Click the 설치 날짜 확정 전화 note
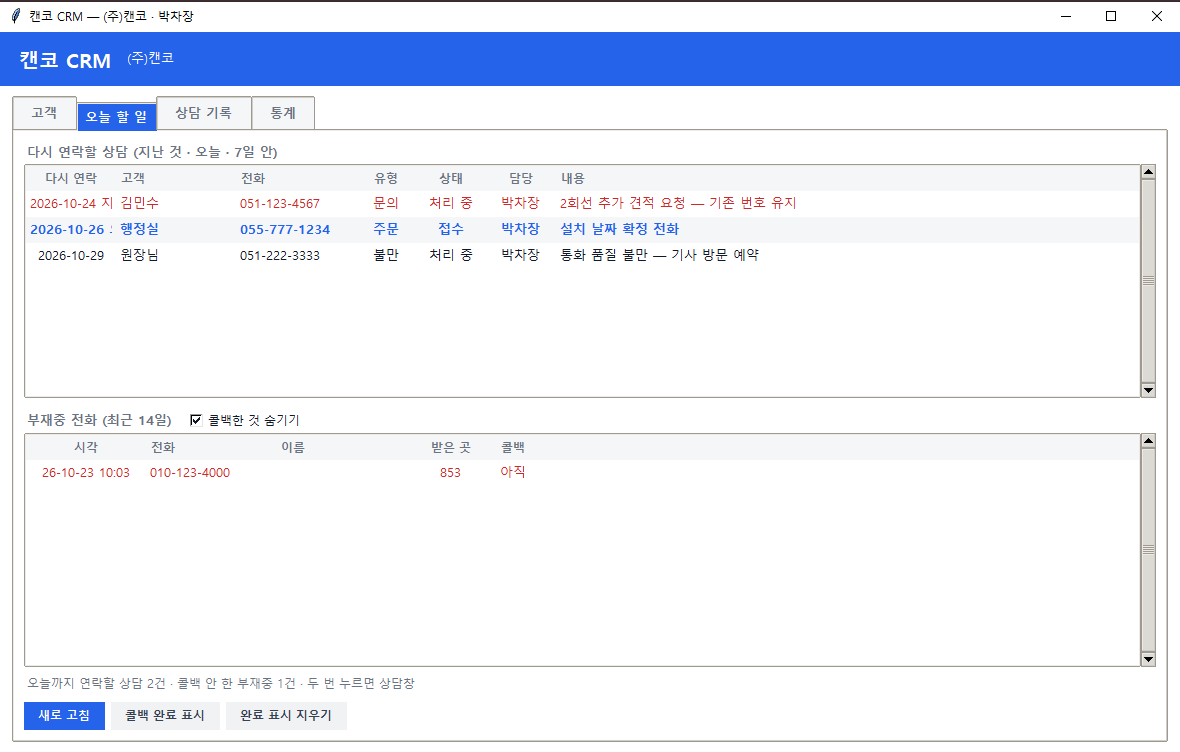This screenshot has height=752, width=1180. (619, 230)
